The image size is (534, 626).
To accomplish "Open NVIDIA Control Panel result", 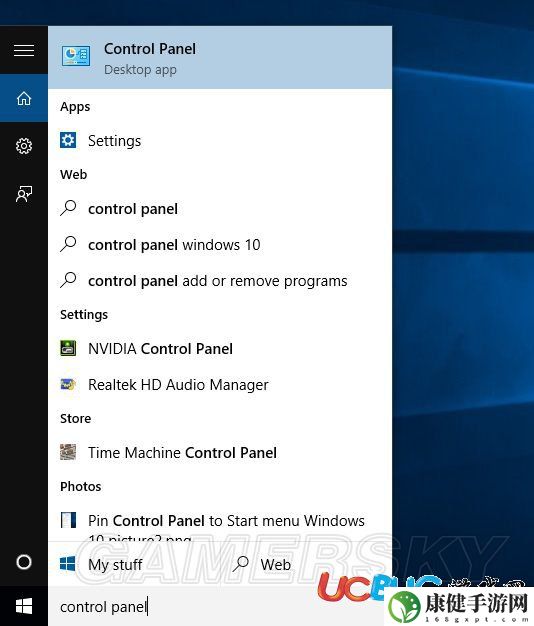I will 220,349.
